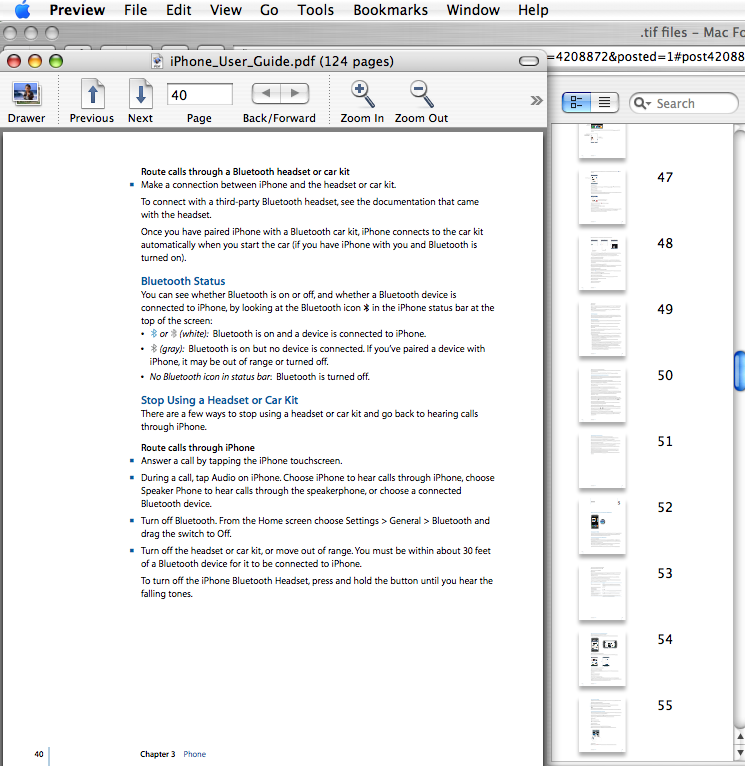Open the Bookmarks menu

[x=390, y=10]
